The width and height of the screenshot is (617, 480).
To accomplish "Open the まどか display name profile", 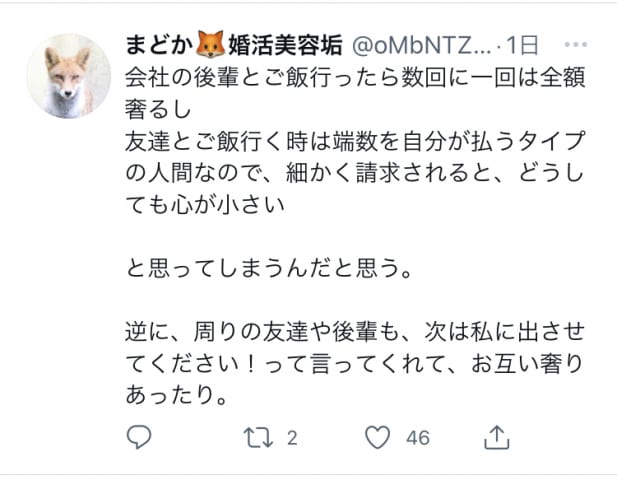I will 159,45.
